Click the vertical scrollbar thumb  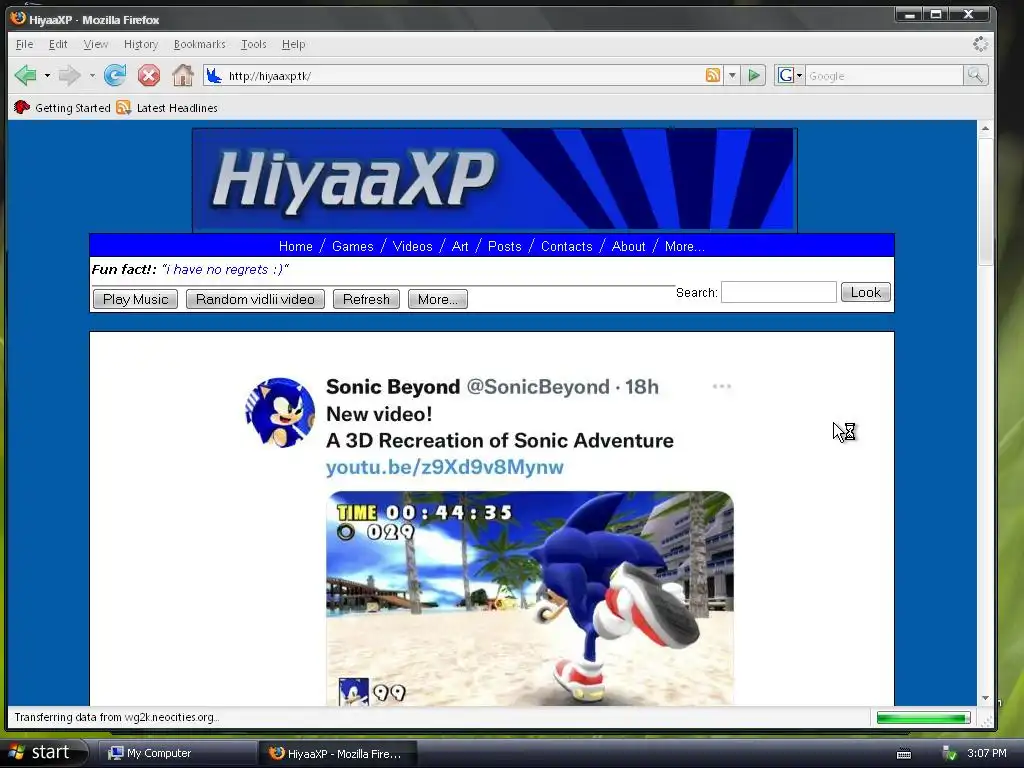point(985,200)
